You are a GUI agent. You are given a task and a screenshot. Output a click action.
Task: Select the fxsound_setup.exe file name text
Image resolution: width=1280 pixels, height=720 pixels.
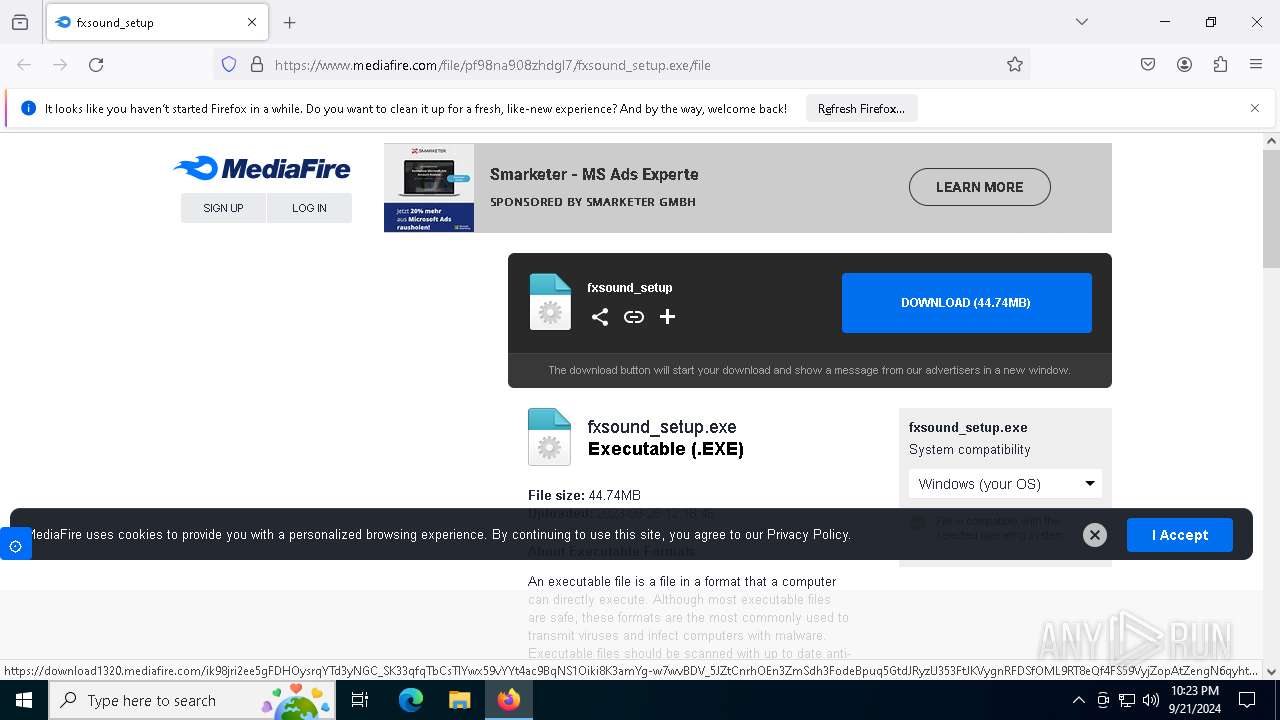click(x=662, y=427)
